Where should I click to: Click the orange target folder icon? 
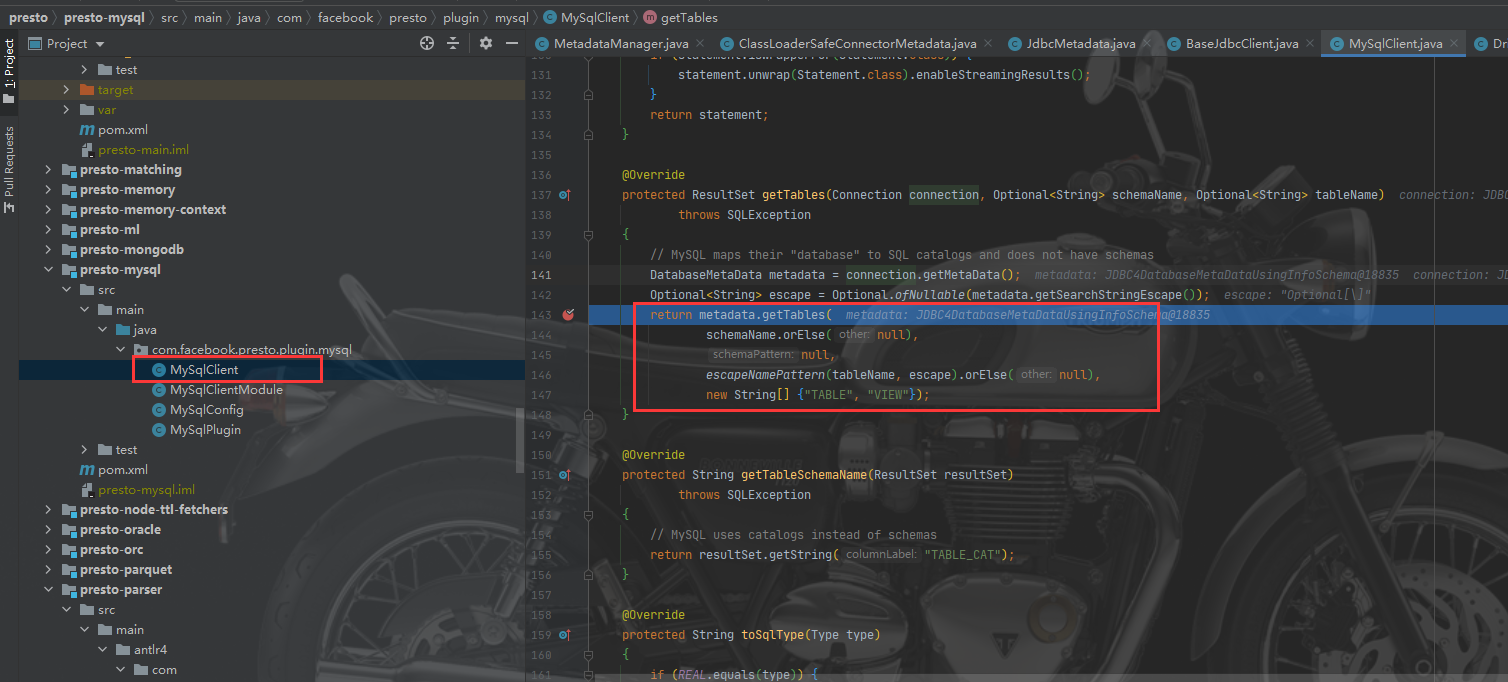(x=87, y=90)
